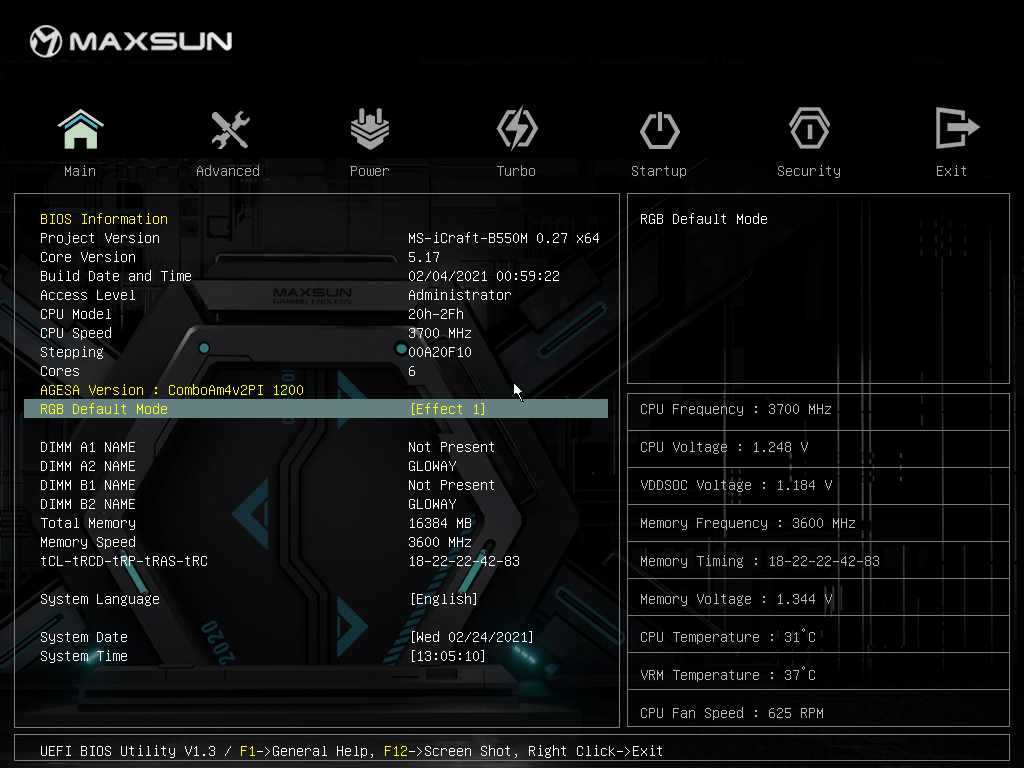1024x768 pixels.
Task: Click the VRM Temperature : 37°C readout
Action: [x=728, y=675]
